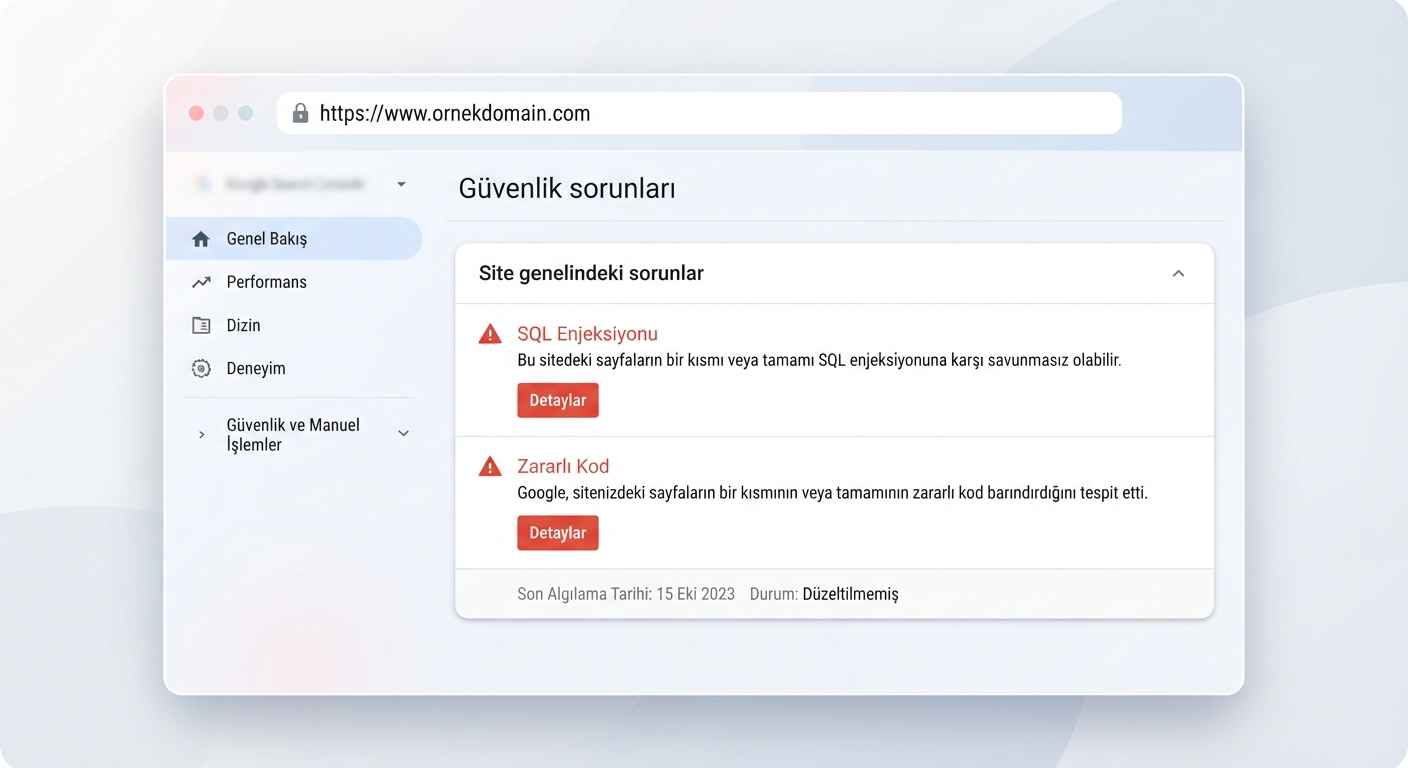Viewport: 1408px width, 768px height.
Task: Select Genel Bakış in sidebar
Action: pos(294,239)
